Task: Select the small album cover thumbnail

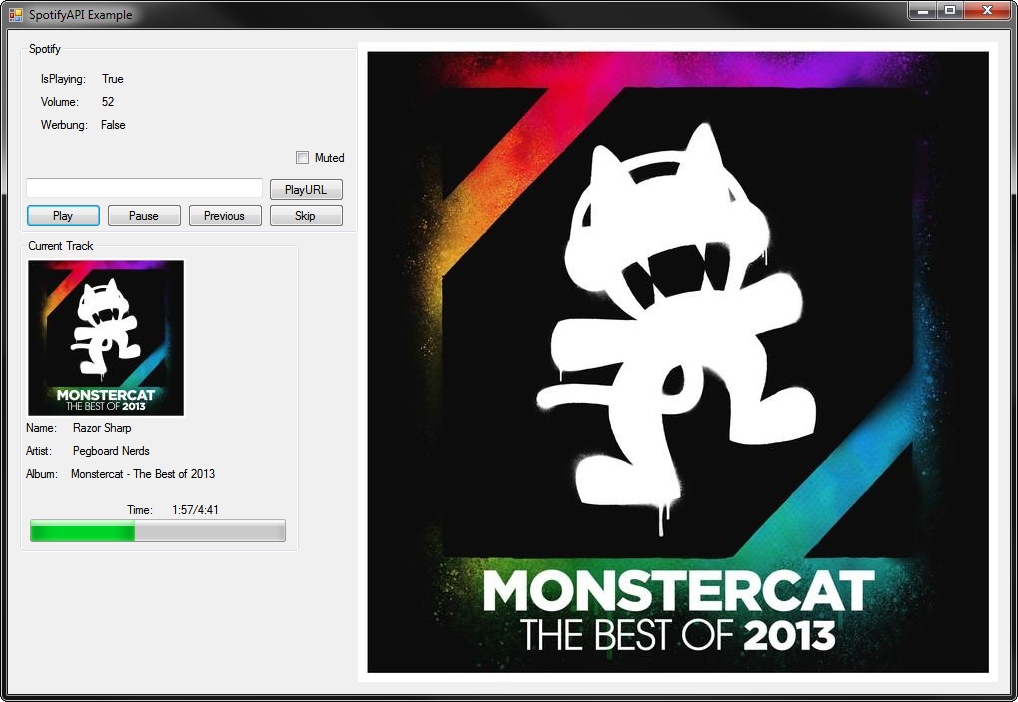Action: [x=106, y=338]
